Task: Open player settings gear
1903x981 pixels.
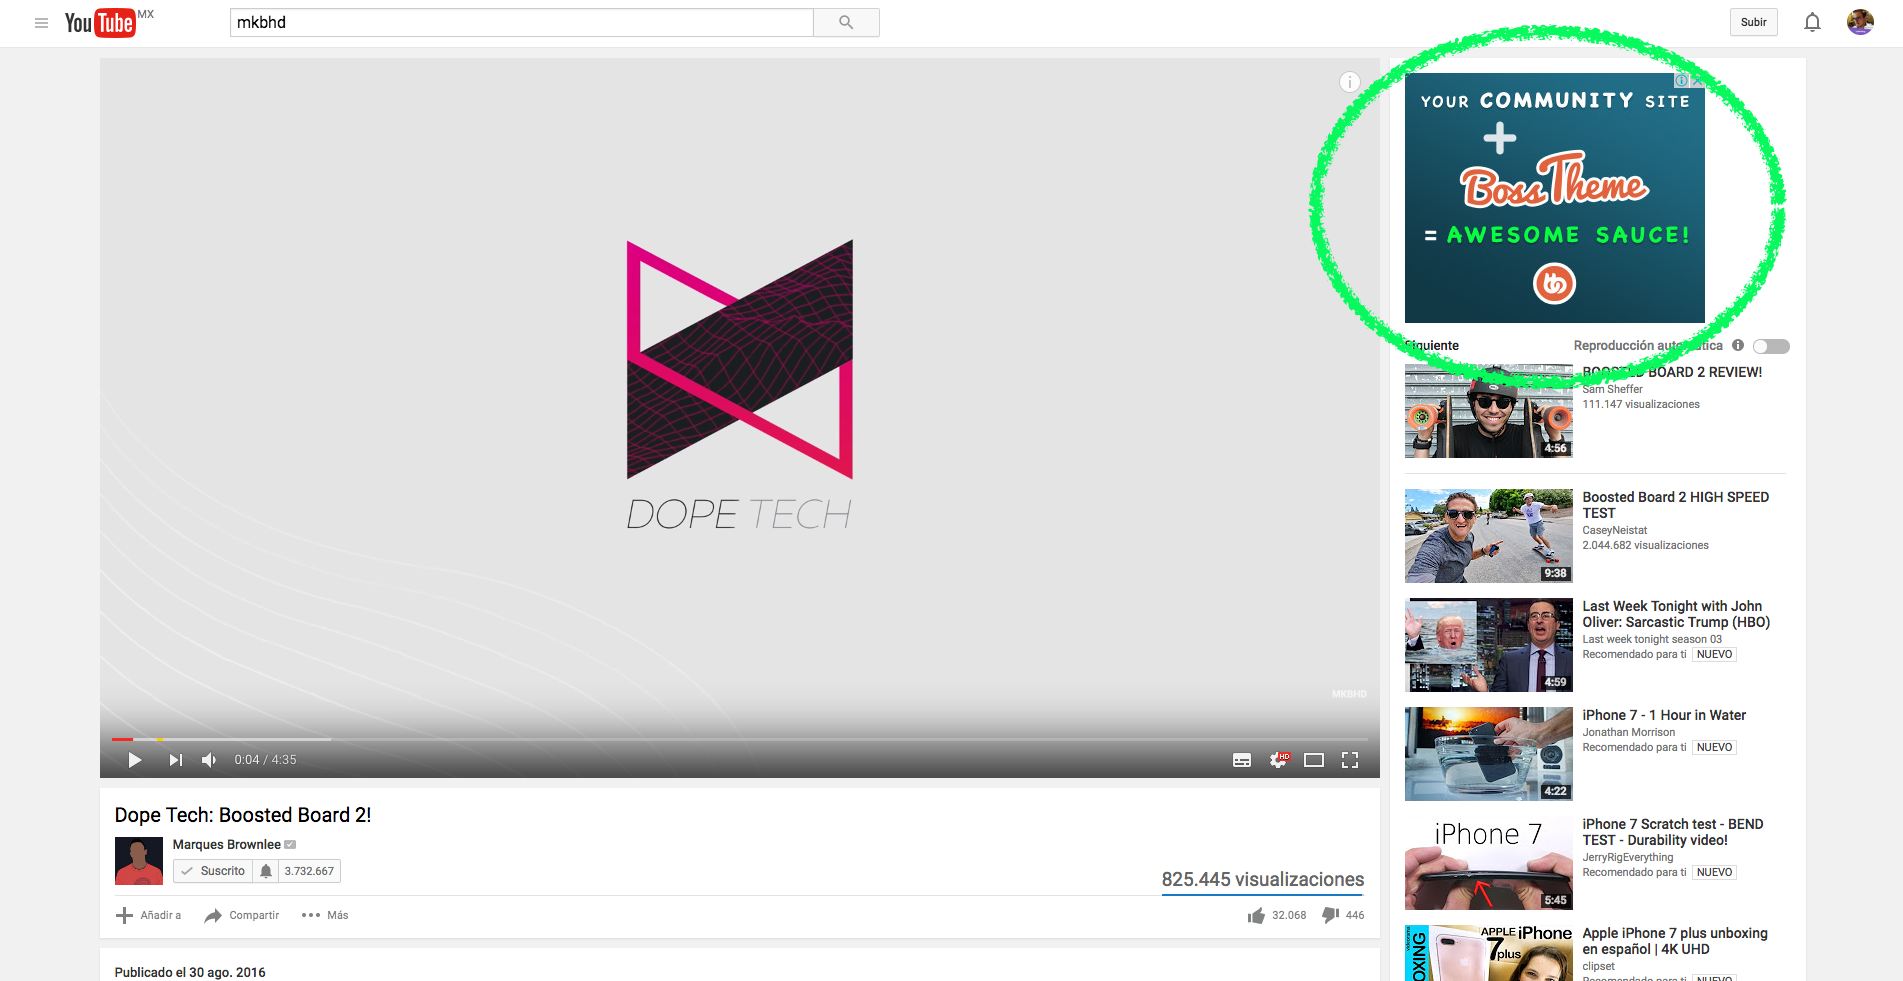Action: click(x=1279, y=760)
